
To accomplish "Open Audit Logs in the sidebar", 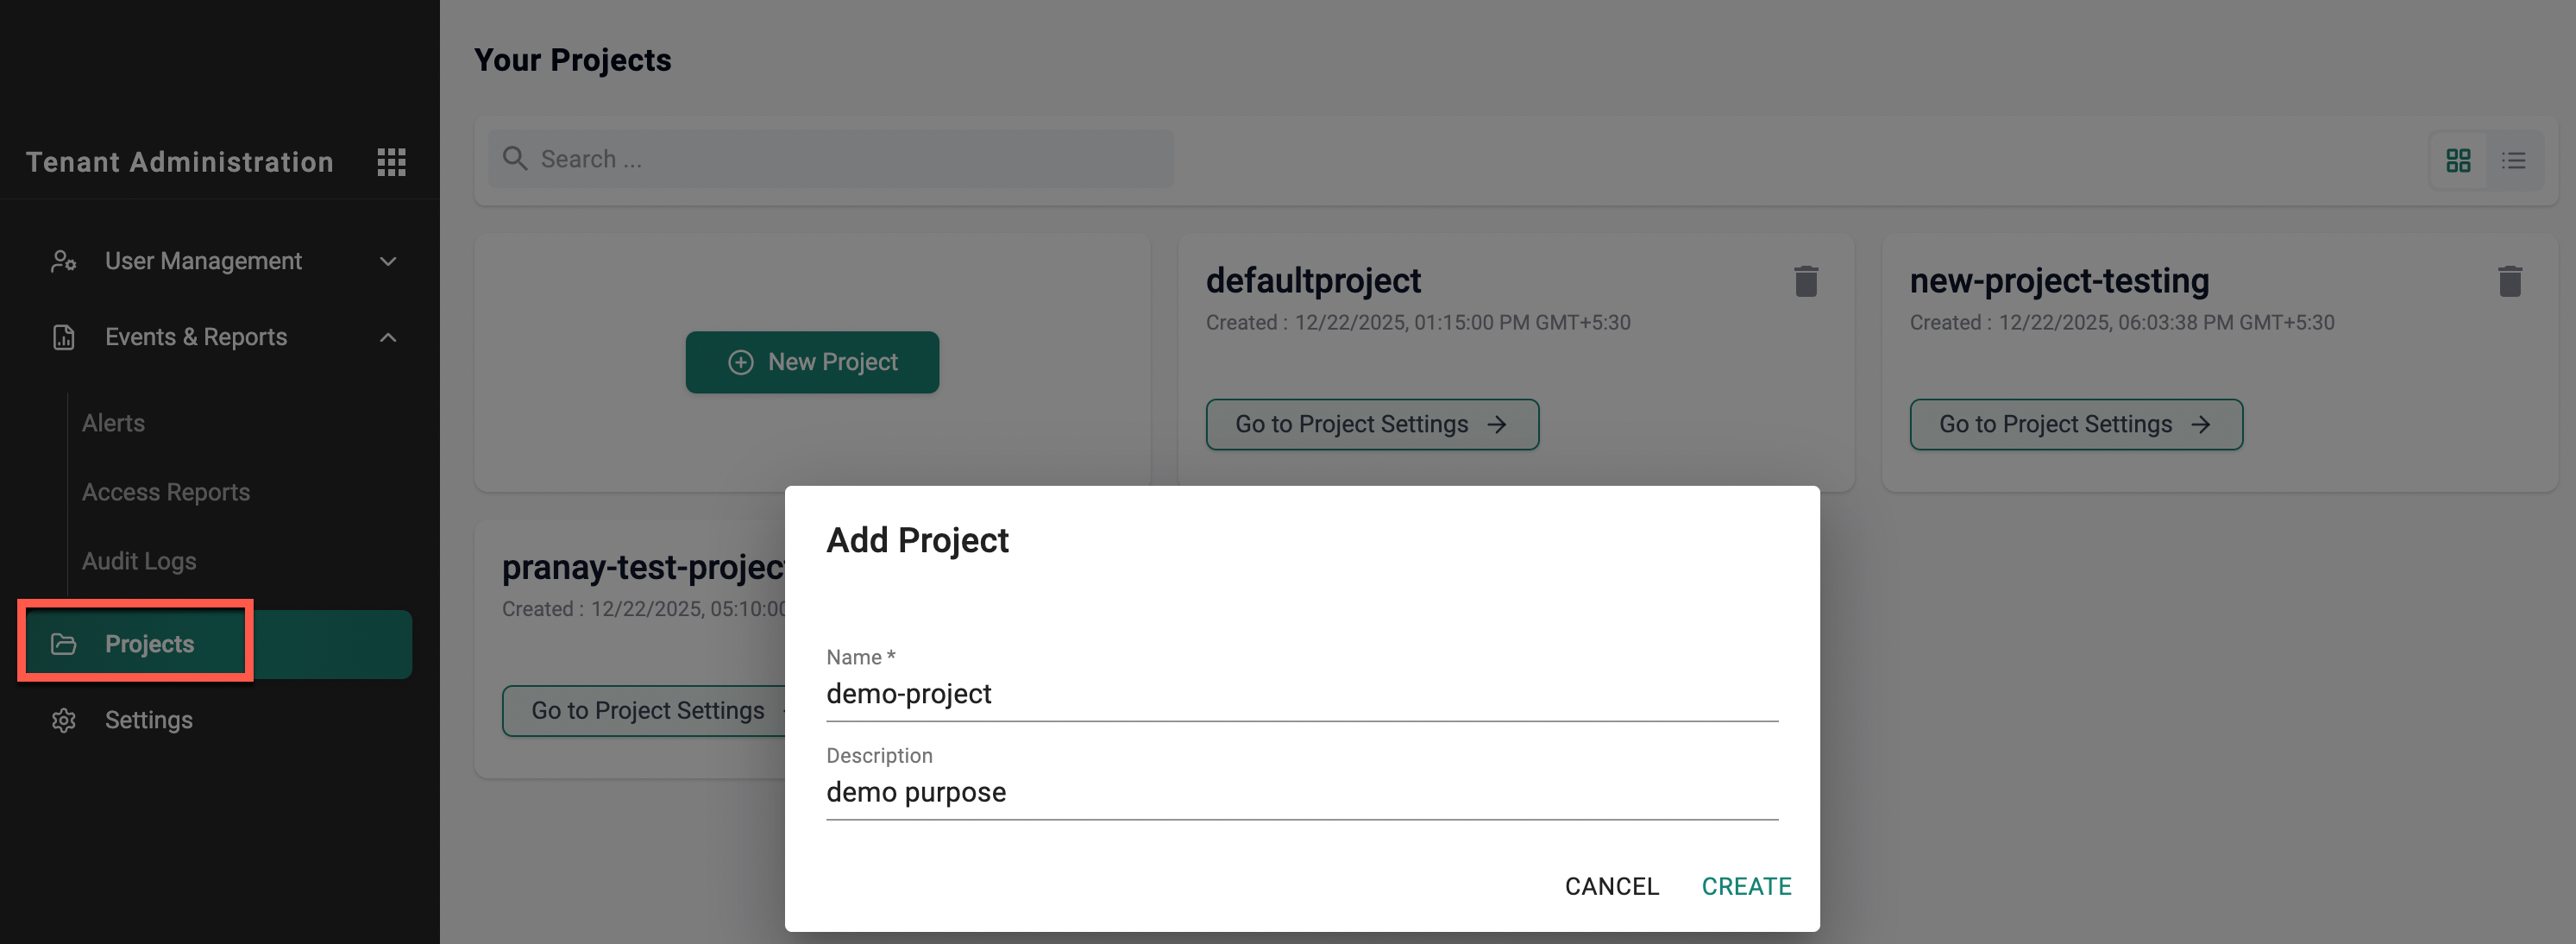I will [x=139, y=561].
